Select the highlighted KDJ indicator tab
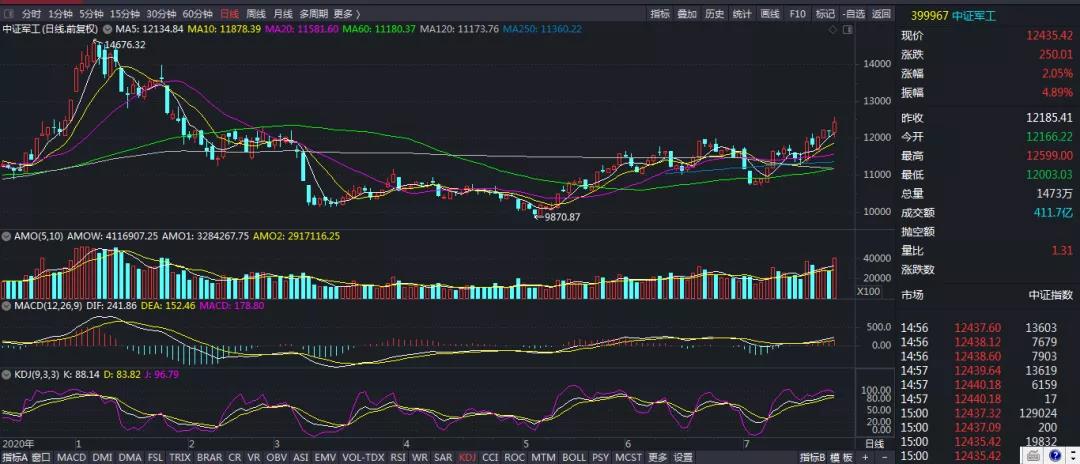Image resolution: width=1080 pixels, height=464 pixels. [x=468, y=457]
